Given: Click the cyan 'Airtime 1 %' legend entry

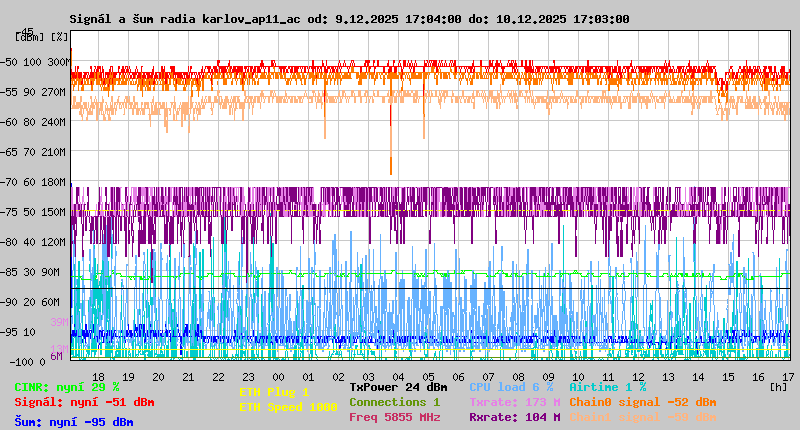Looking at the screenshot, I should pyautogui.click(x=608, y=387).
